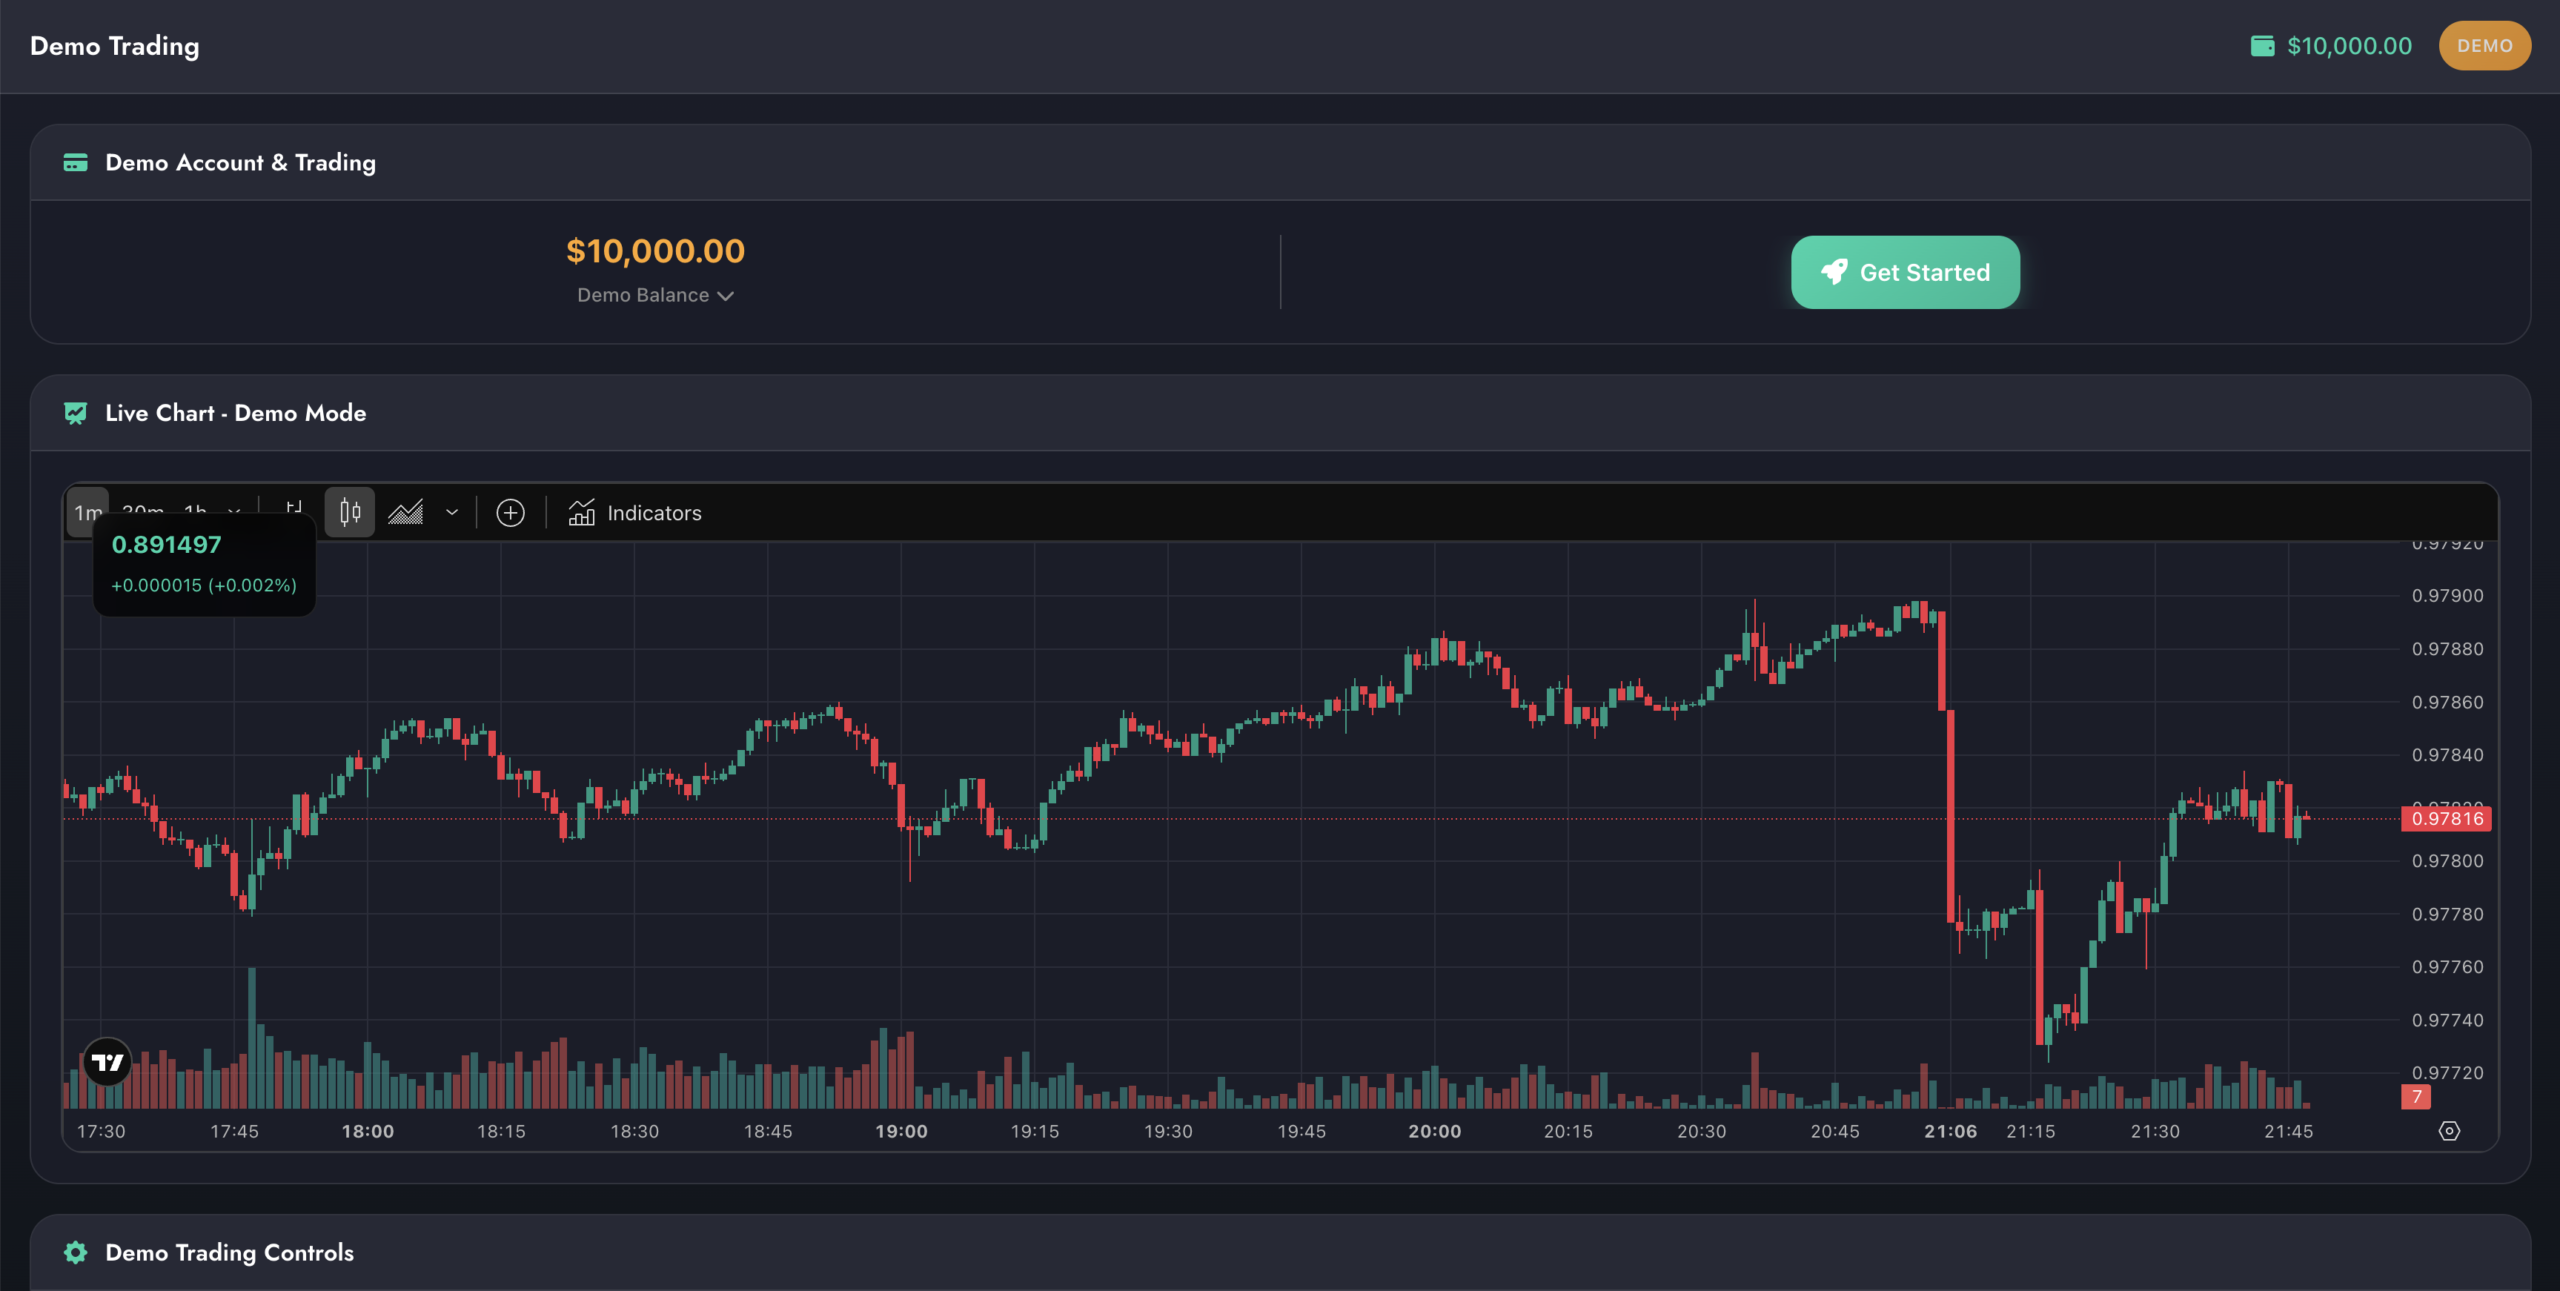The height and width of the screenshot is (1291, 2560).
Task: Click the TradingView logo on the chart
Action: 108,1062
